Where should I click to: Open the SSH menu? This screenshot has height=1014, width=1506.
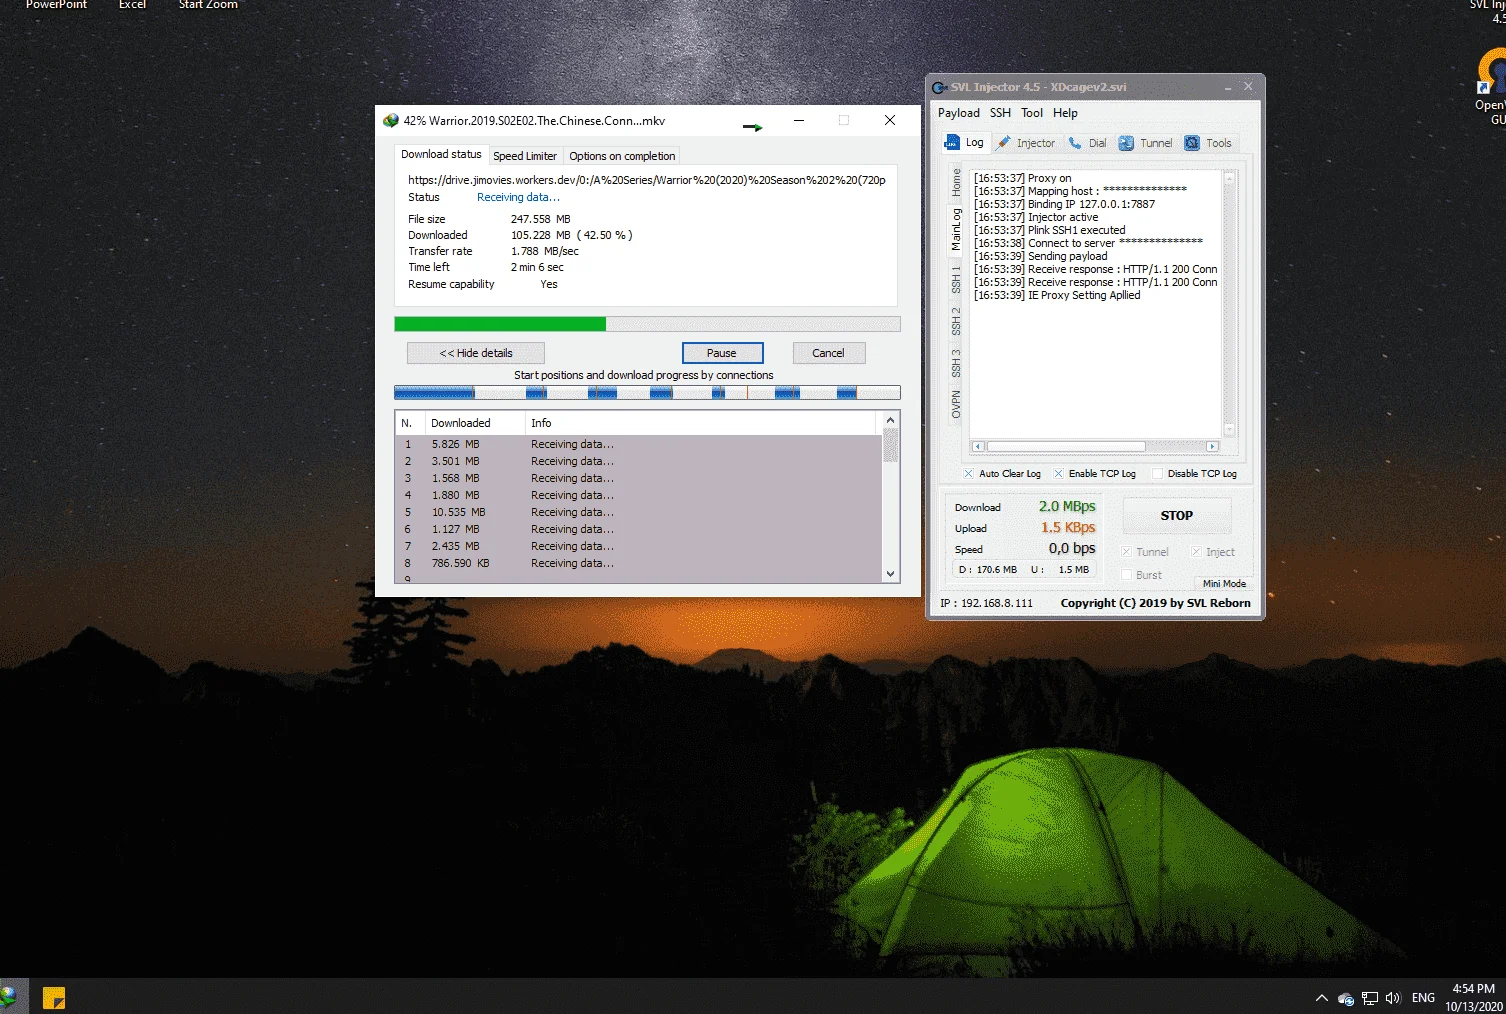coord(1000,113)
